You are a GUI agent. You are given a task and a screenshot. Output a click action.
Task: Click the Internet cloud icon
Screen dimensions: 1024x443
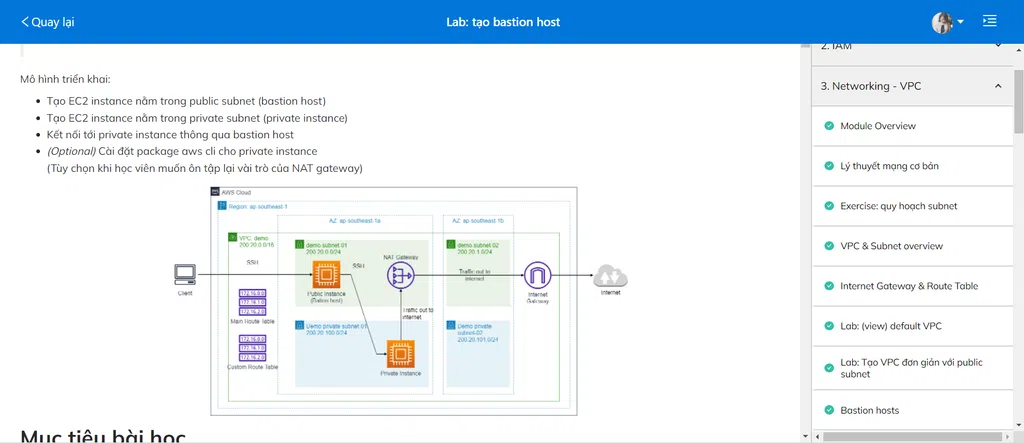(610, 276)
